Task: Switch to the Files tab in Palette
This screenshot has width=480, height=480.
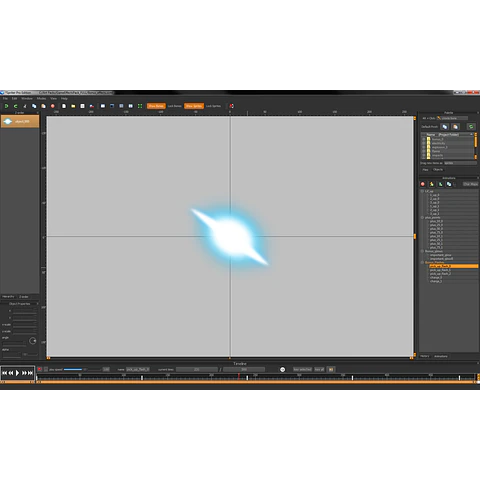Action: pyautogui.click(x=425, y=170)
